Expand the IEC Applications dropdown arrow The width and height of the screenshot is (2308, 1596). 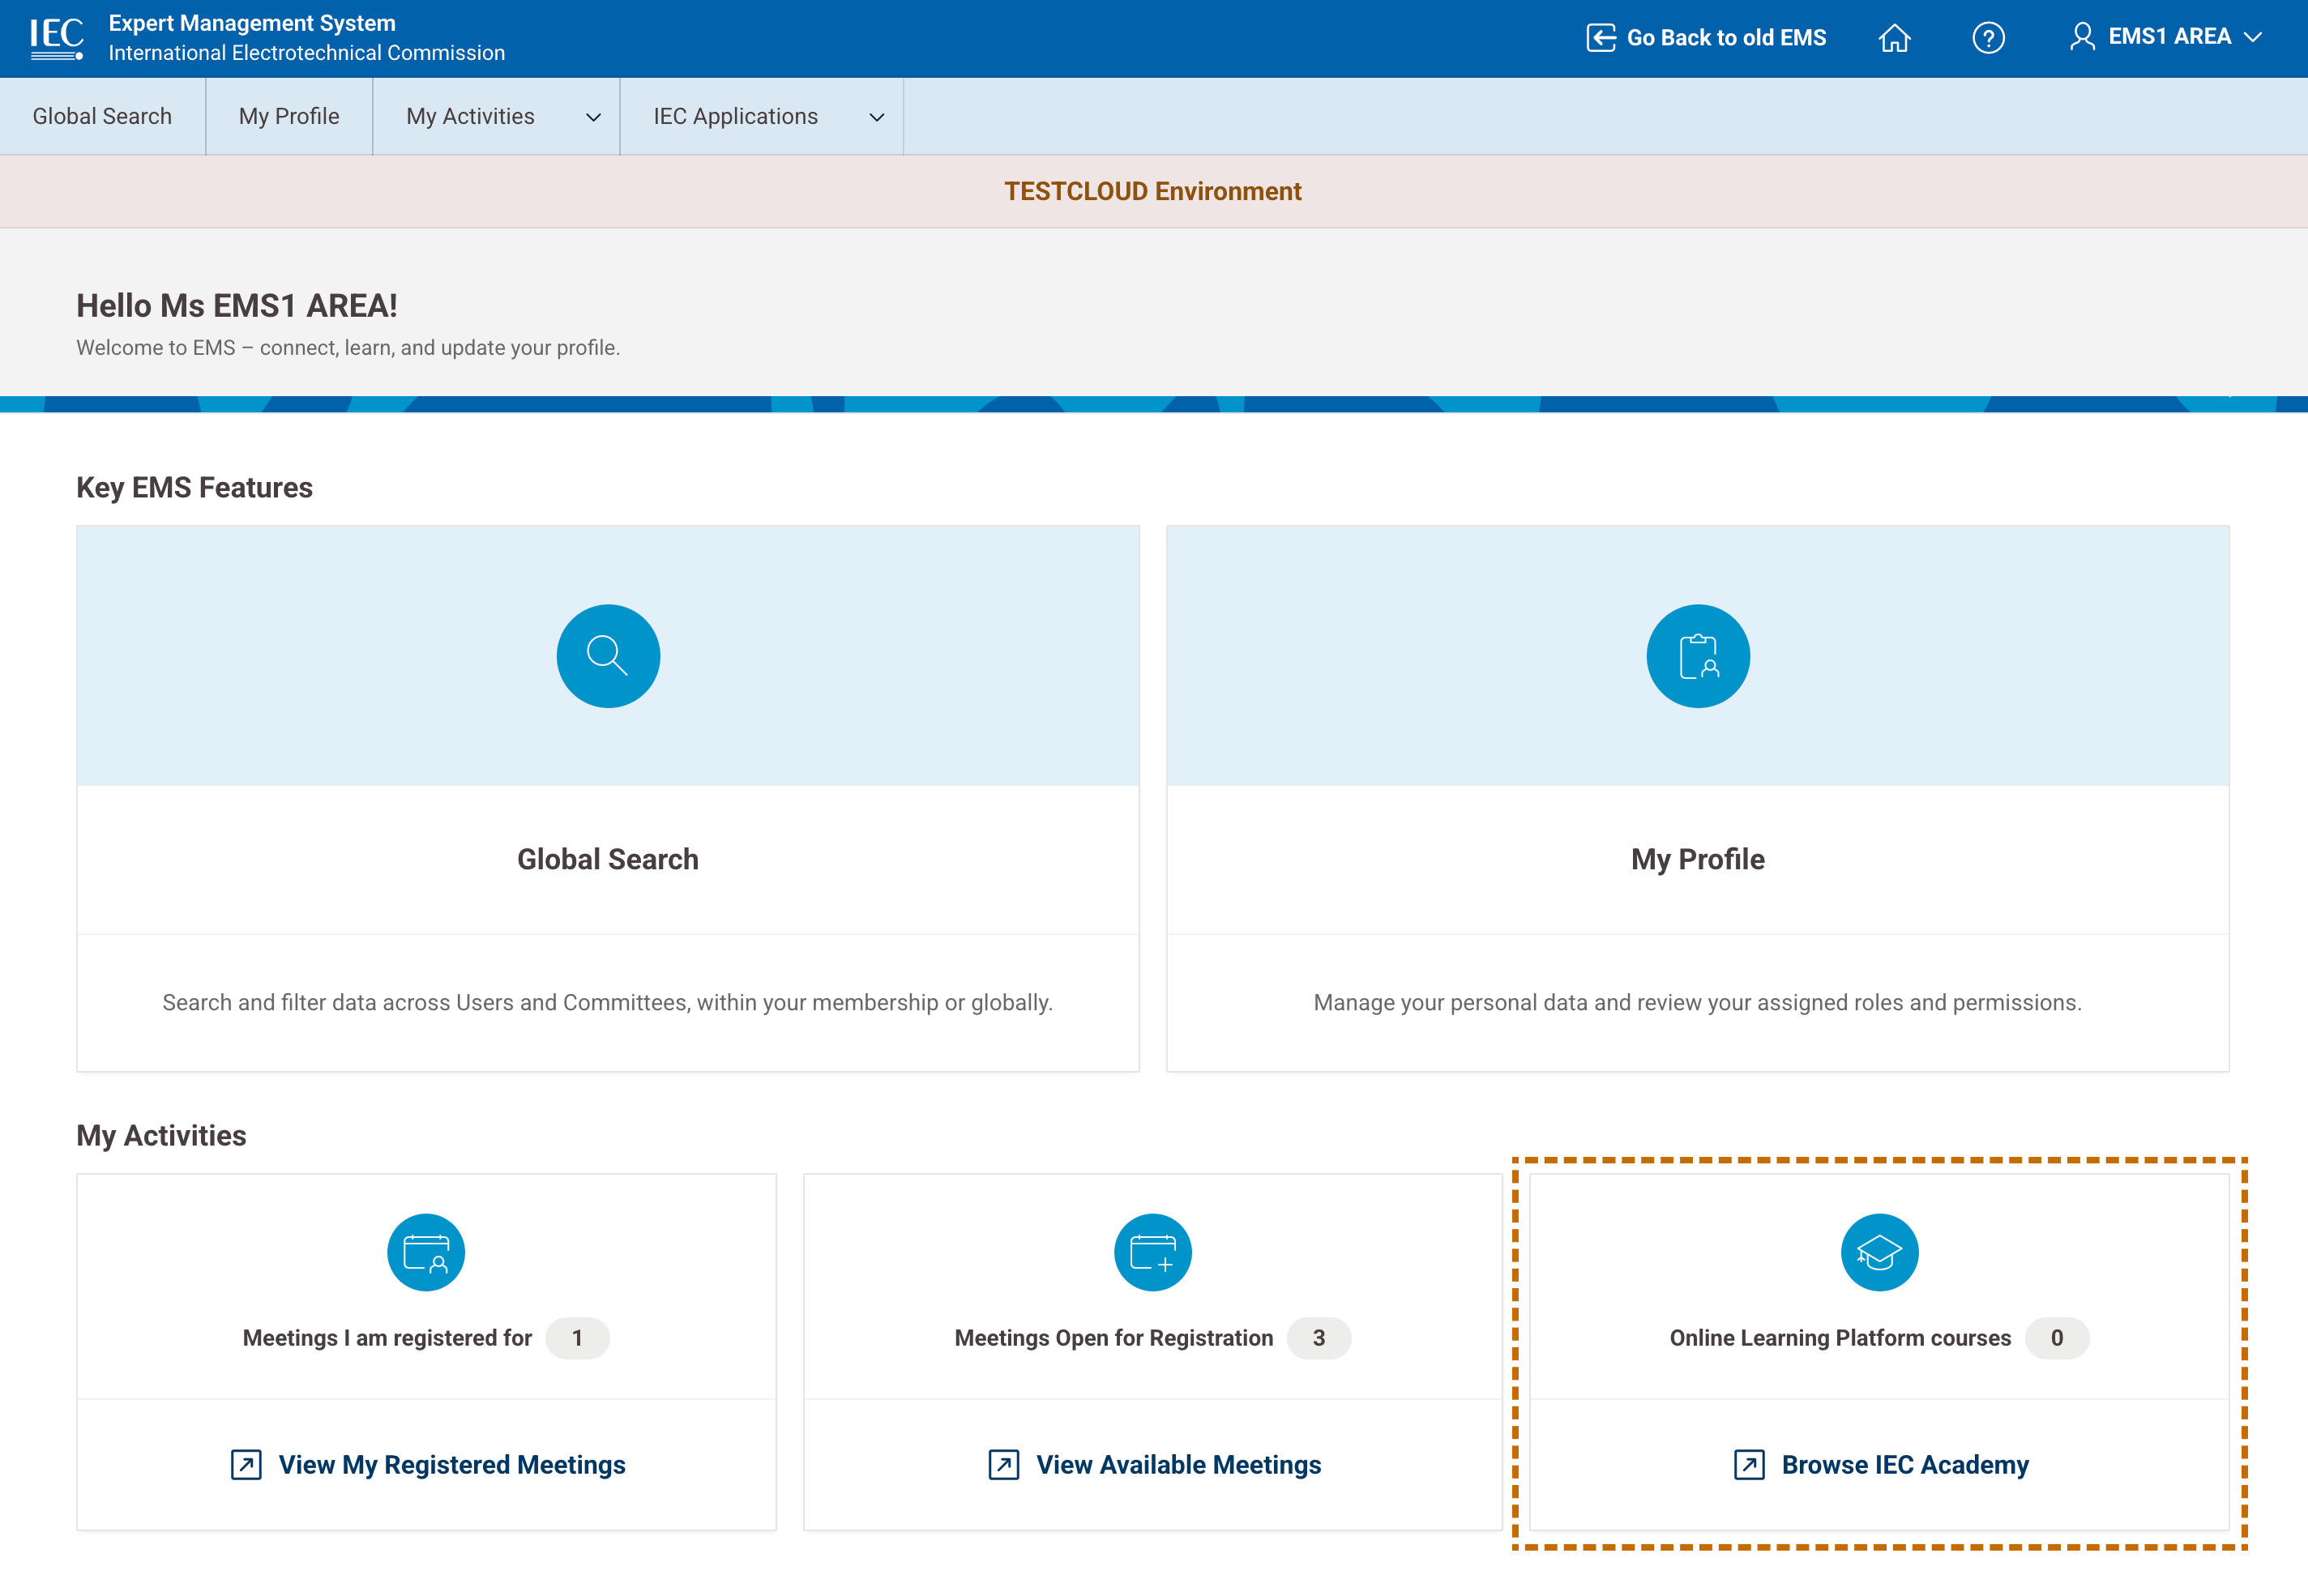click(x=877, y=117)
